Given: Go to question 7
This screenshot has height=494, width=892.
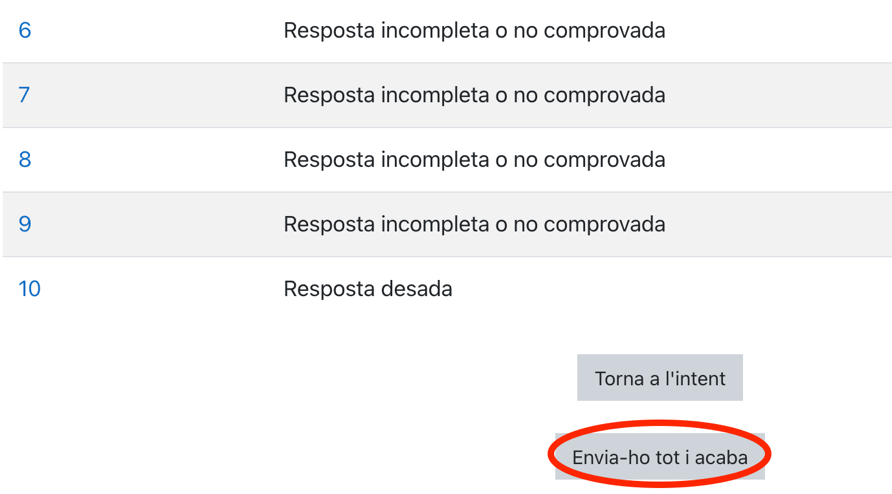Looking at the screenshot, I should (25, 95).
